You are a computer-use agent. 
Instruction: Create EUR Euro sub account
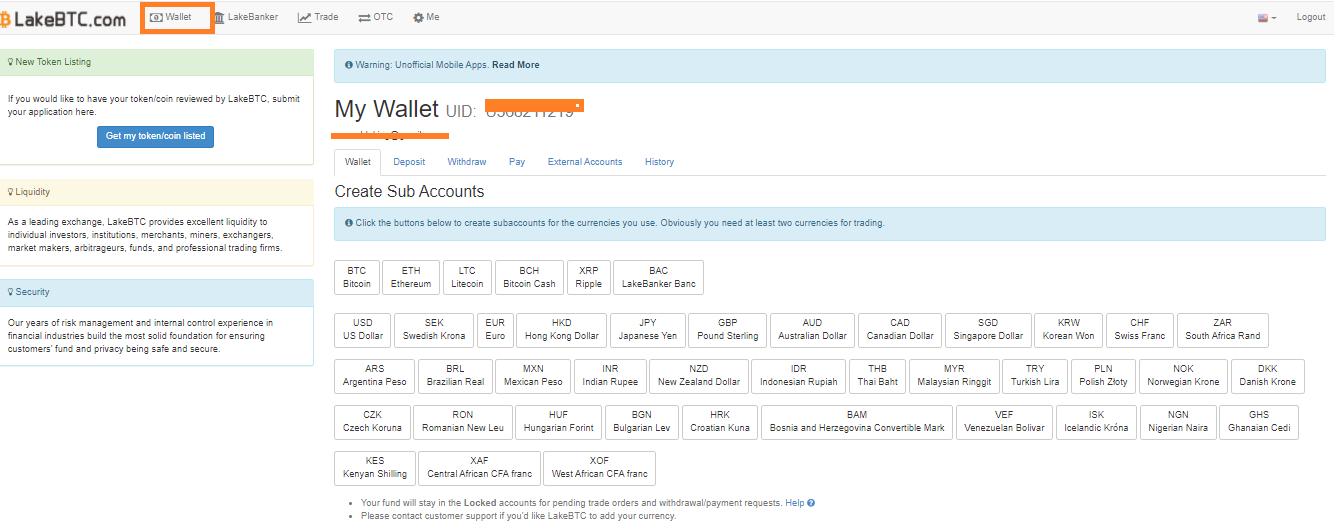point(495,330)
